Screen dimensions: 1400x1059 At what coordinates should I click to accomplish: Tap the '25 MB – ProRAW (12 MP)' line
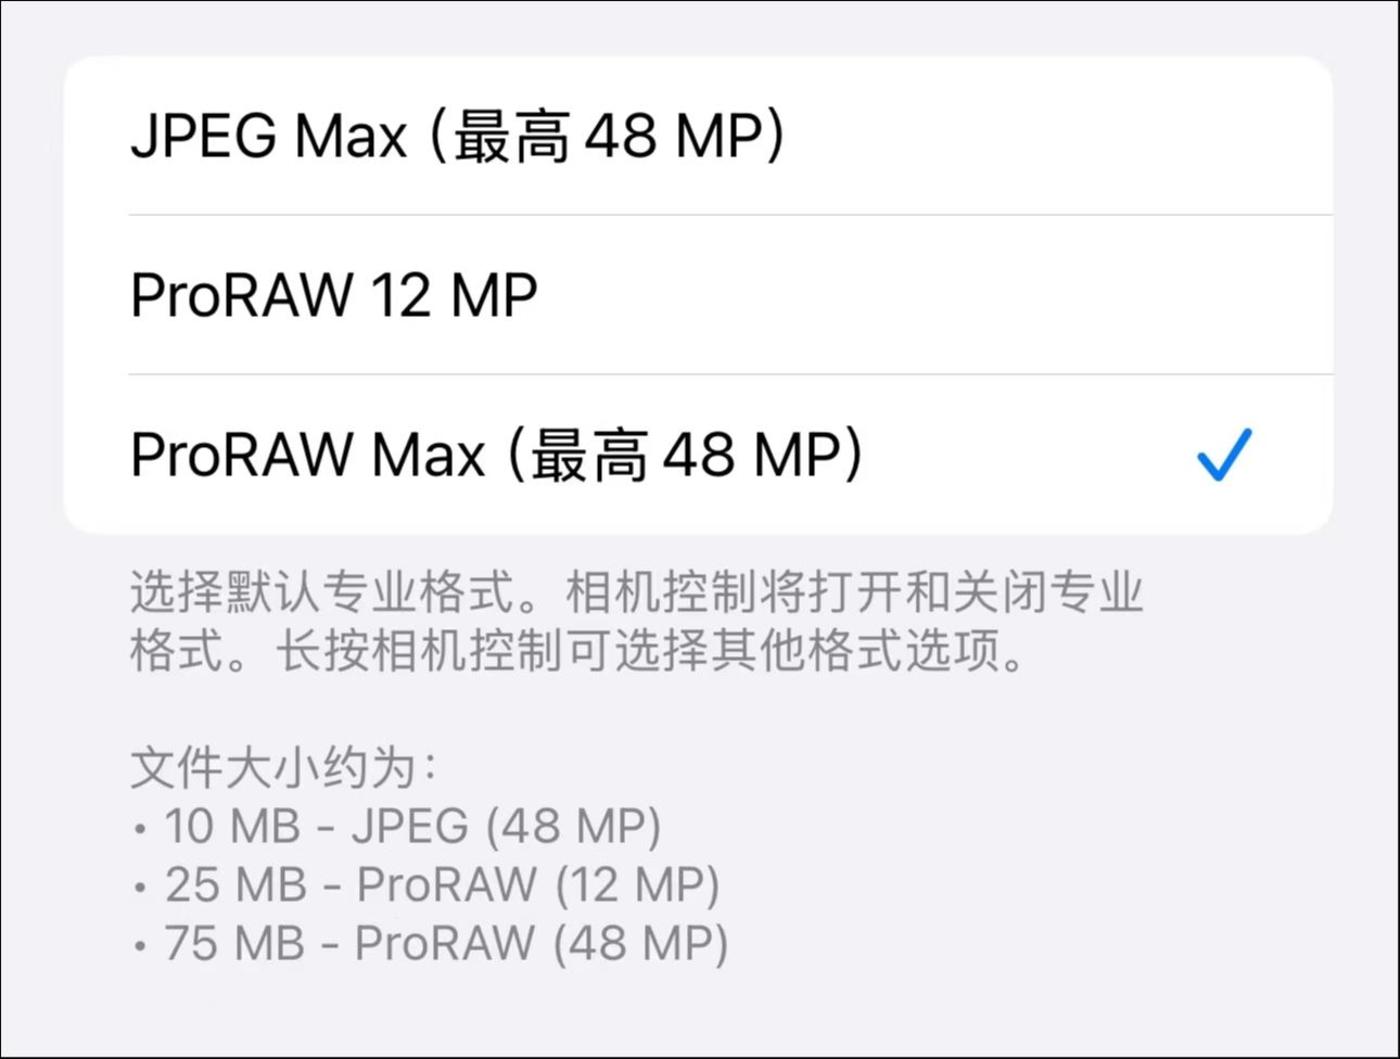442,885
